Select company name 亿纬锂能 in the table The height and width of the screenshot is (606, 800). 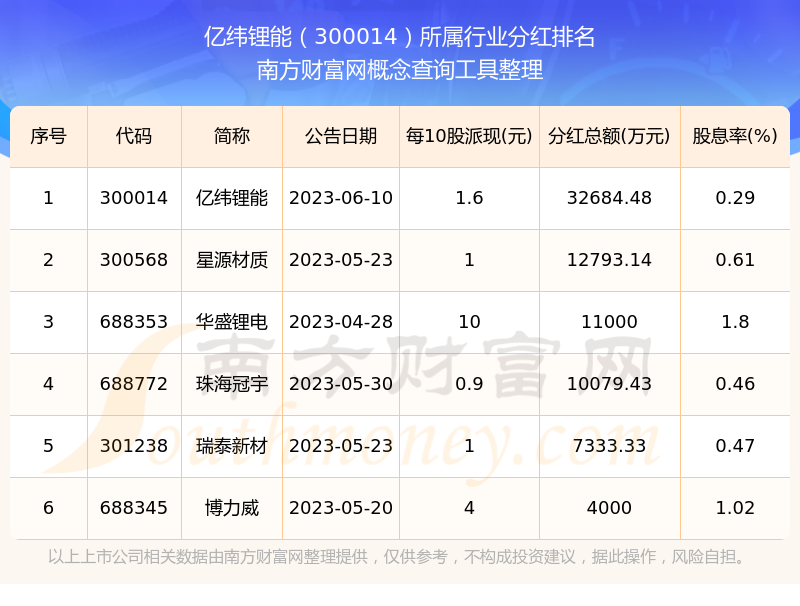coord(232,198)
